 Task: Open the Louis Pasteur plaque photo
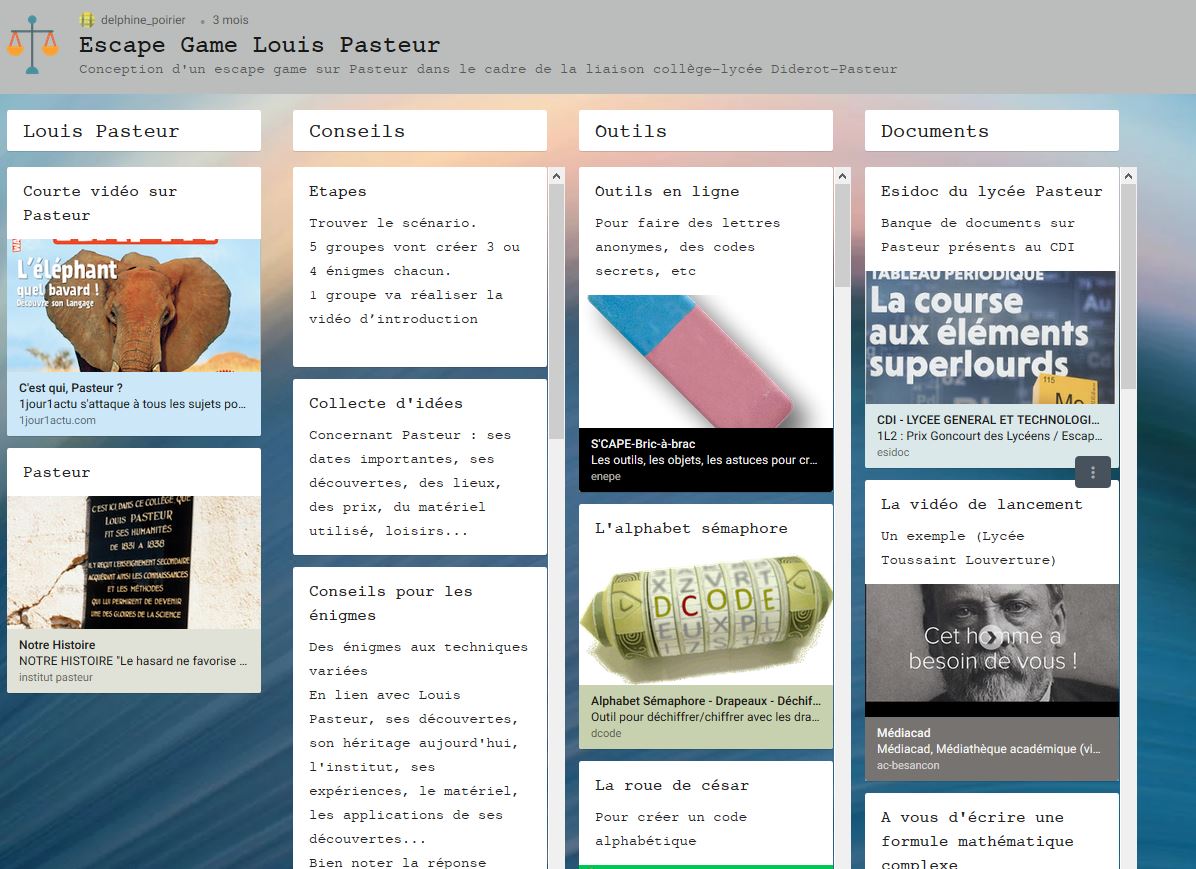[134, 562]
